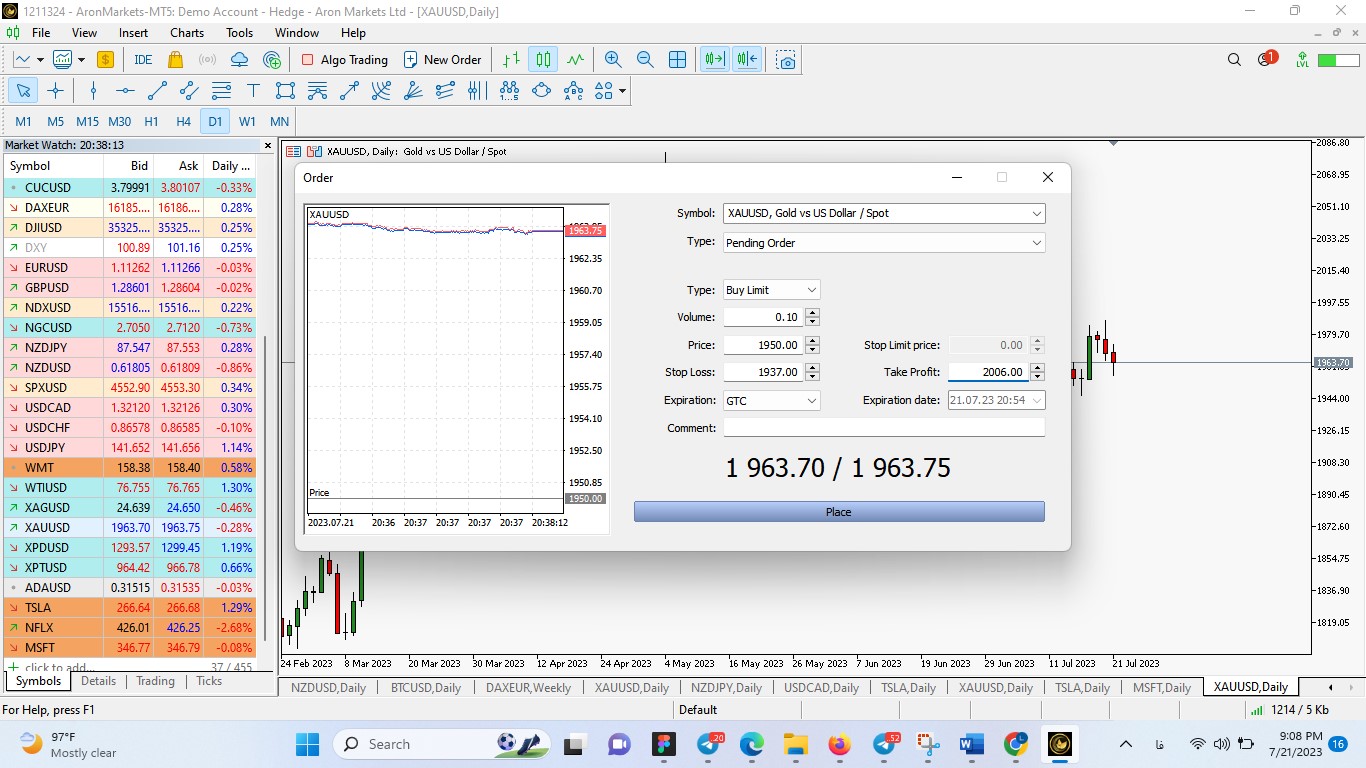Select the equidistant channel tool
The height and width of the screenshot is (768, 1366).
pyautogui.click(x=189, y=91)
